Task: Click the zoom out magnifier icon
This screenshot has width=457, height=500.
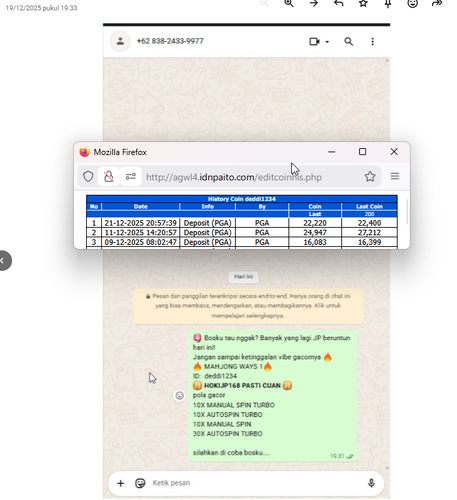Action: [264, 3]
